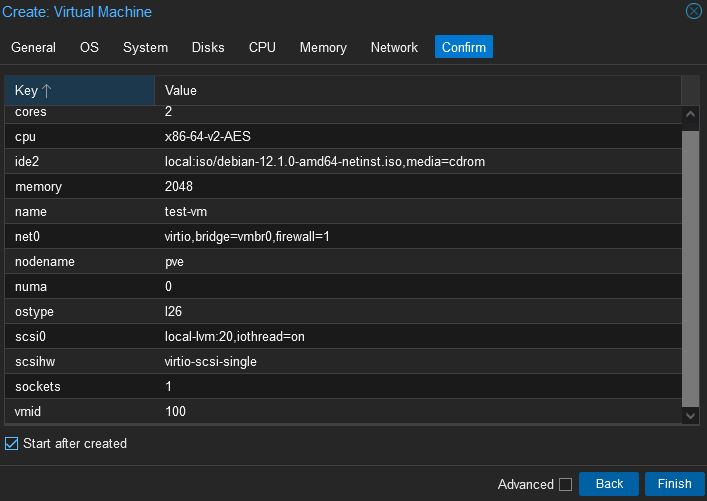Open the OS tab

(89, 47)
